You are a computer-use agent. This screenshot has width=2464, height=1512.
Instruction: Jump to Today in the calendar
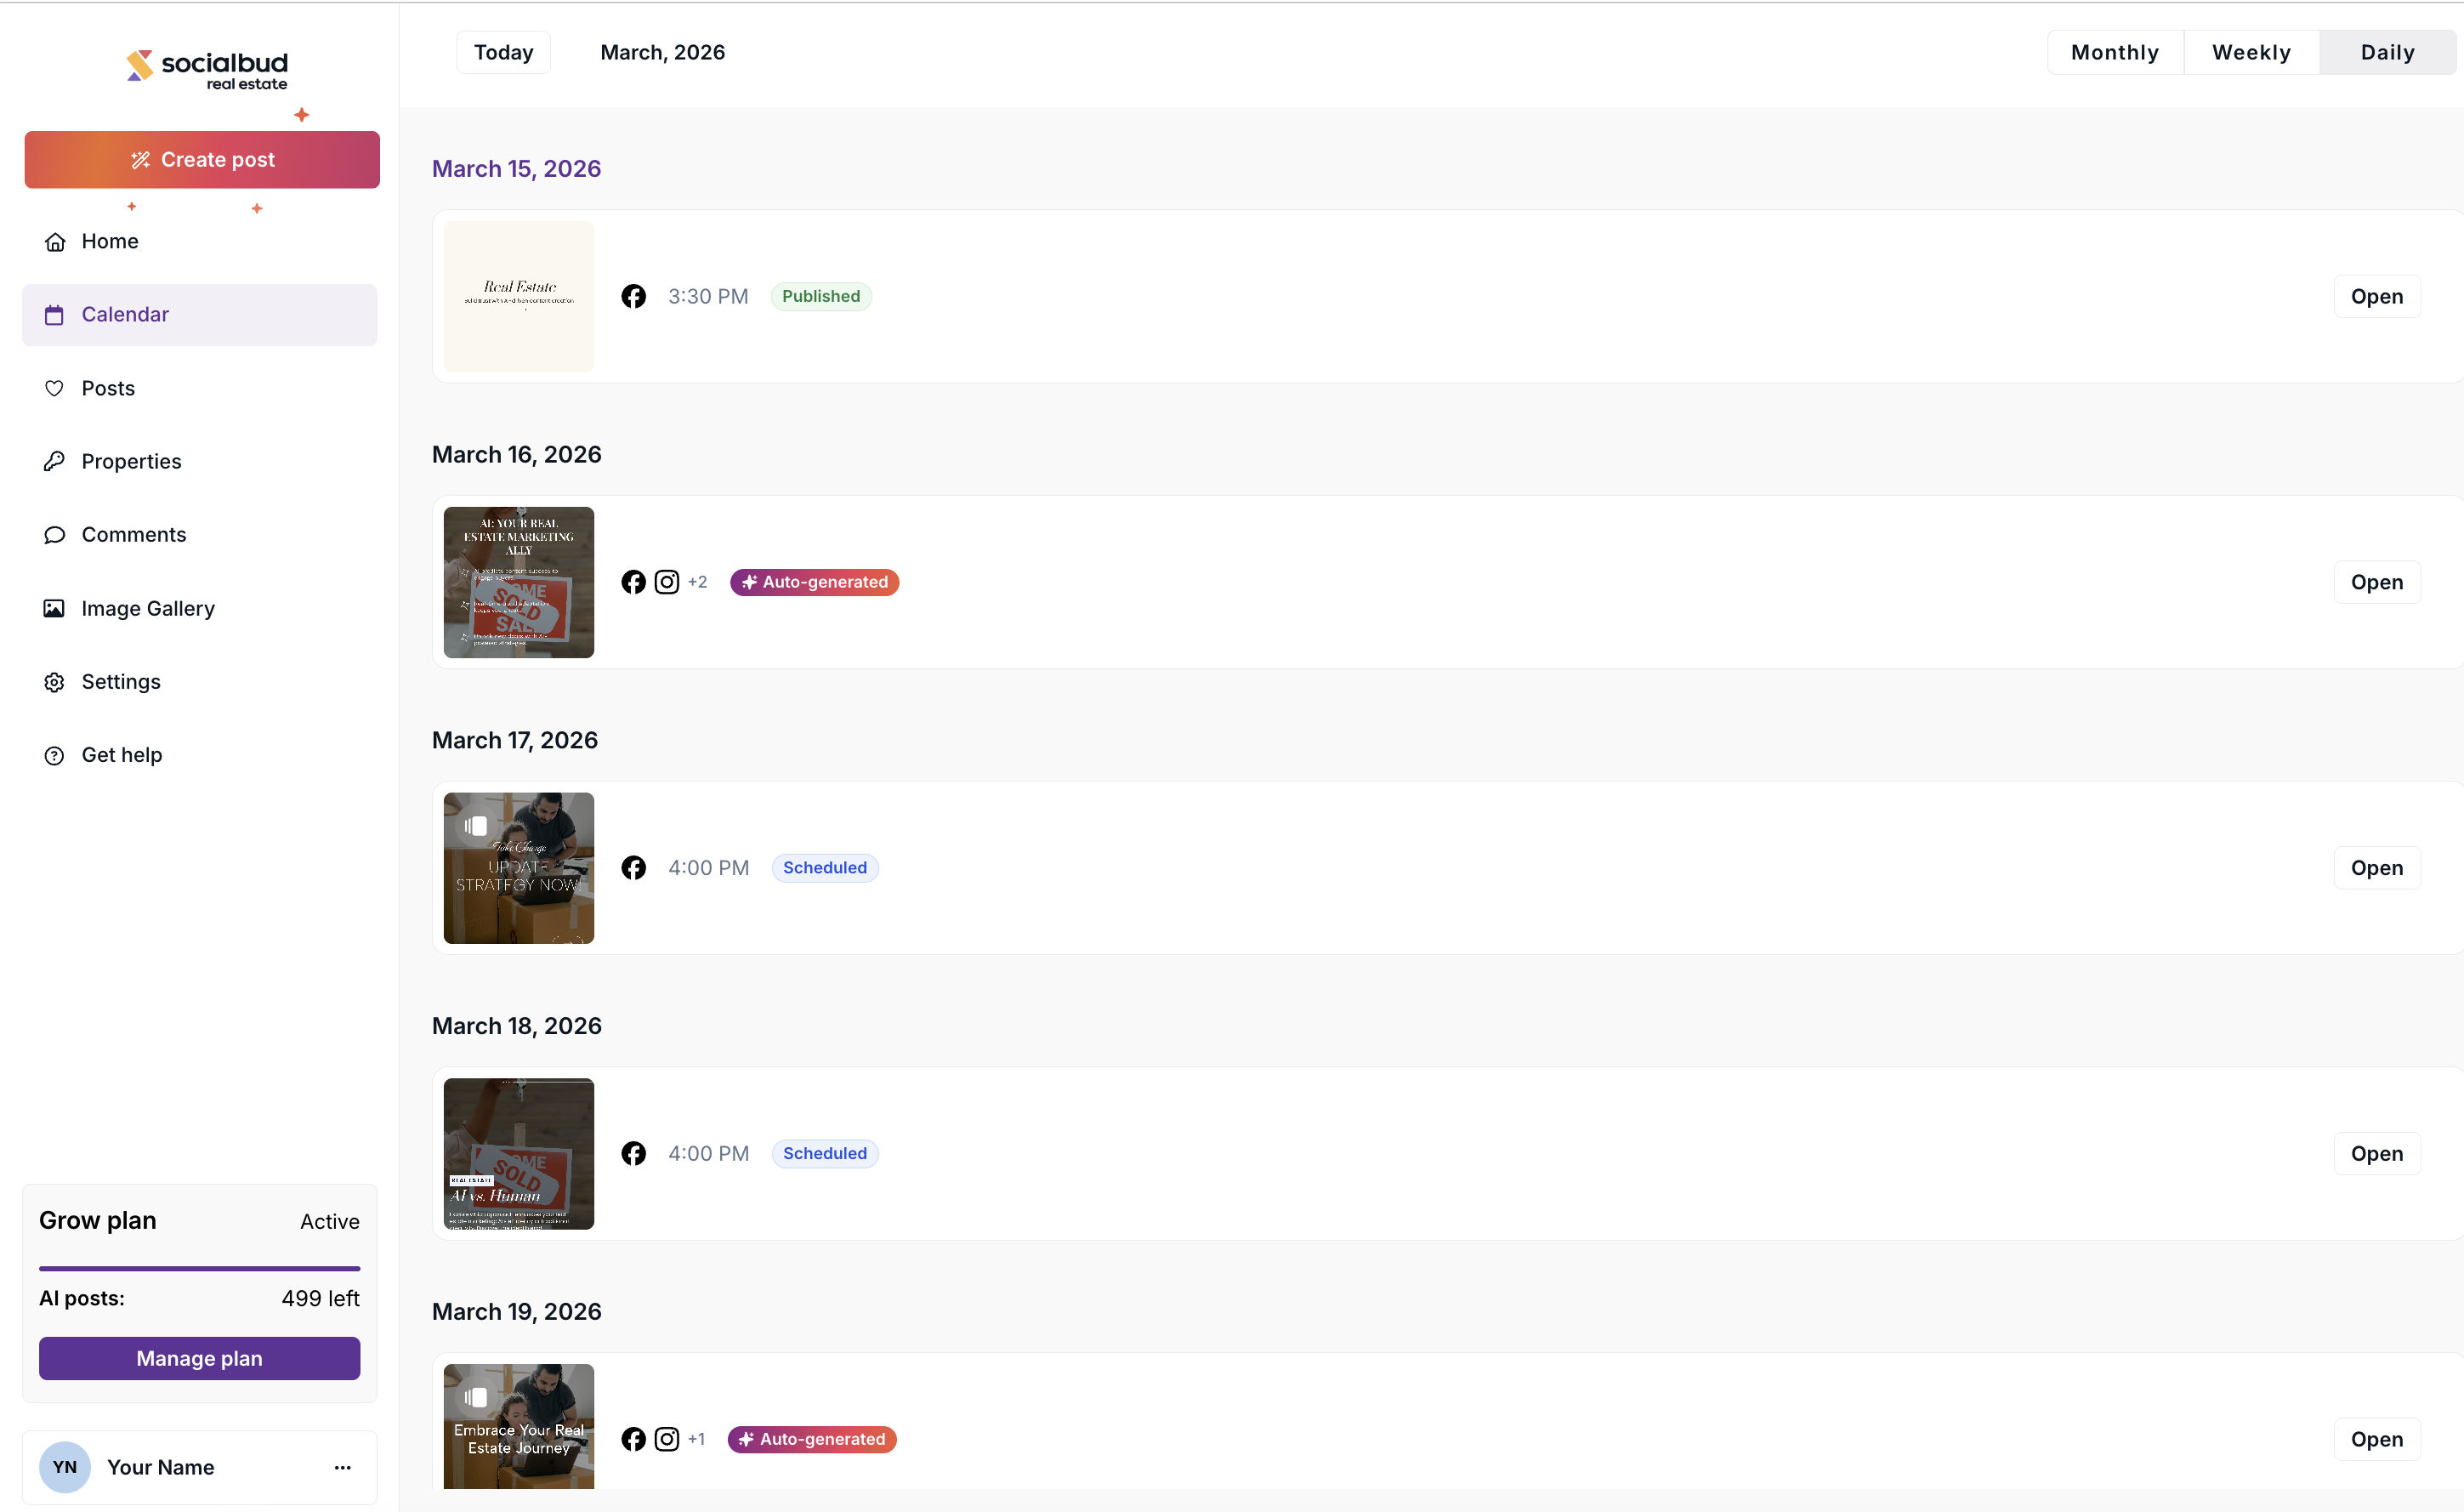tap(503, 52)
